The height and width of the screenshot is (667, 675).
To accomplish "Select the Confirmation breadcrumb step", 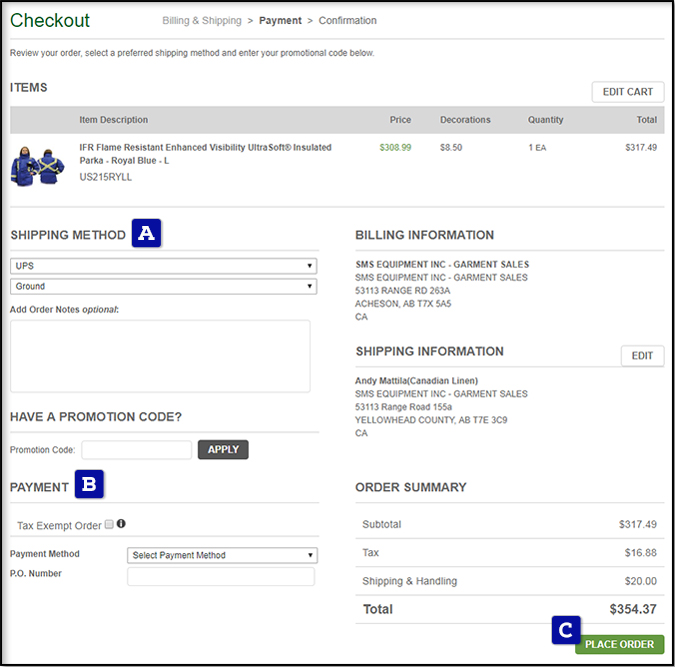I will [348, 20].
